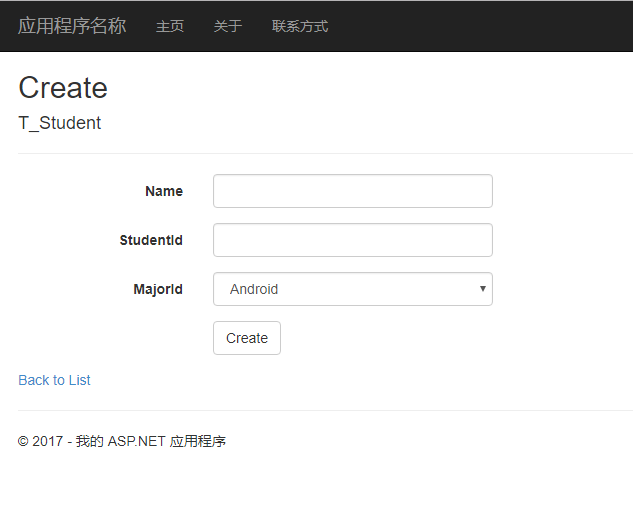
Task: Click the Name field label
Action: point(164,191)
